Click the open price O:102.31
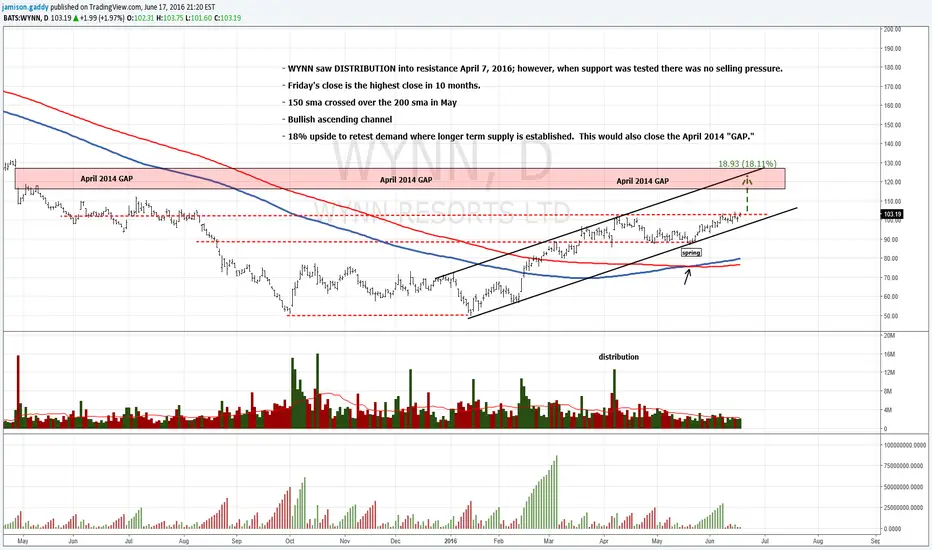Screen dimensions: 932x550 pyautogui.click(x=141, y=18)
